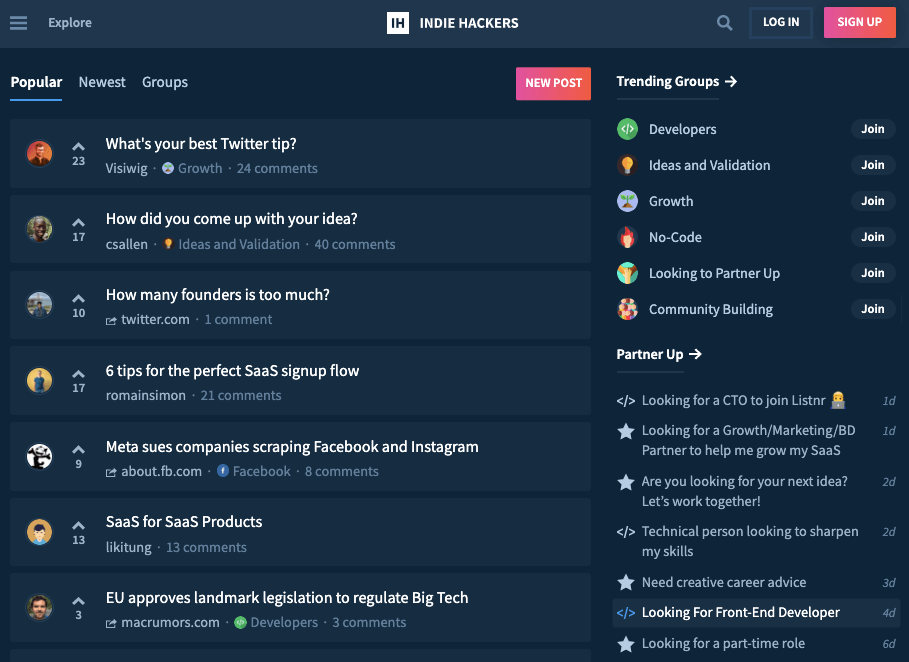Image resolution: width=909 pixels, height=662 pixels.
Task: Join the Looking to Partner Up group
Action: (872, 273)
